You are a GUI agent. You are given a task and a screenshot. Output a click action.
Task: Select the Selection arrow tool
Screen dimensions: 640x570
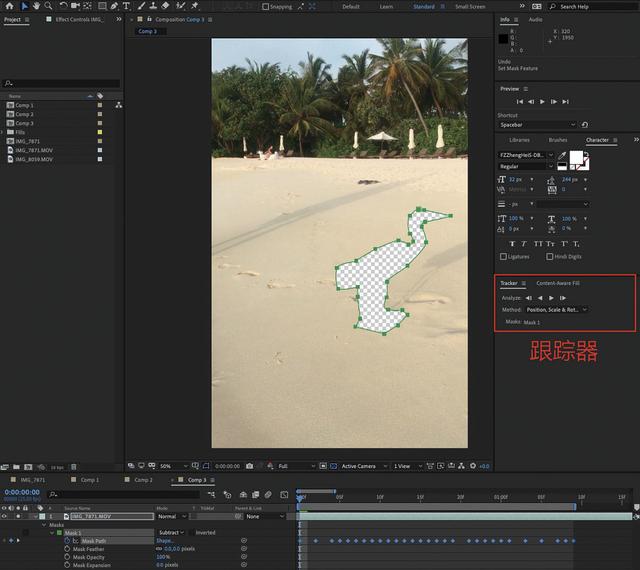[24, 6]
